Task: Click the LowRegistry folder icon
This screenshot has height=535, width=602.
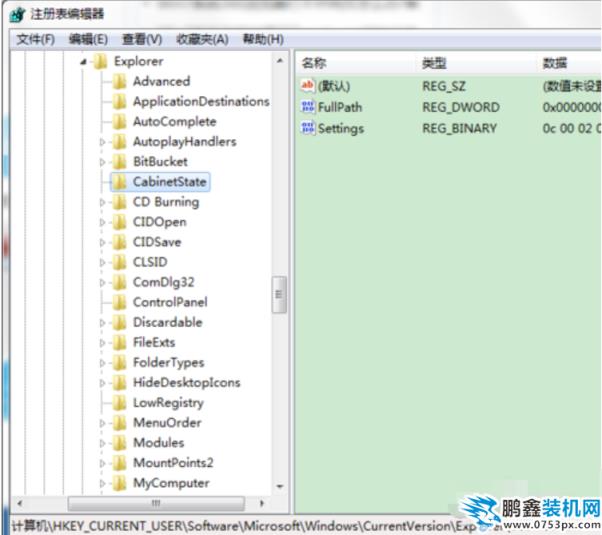Action: point(120,402)
